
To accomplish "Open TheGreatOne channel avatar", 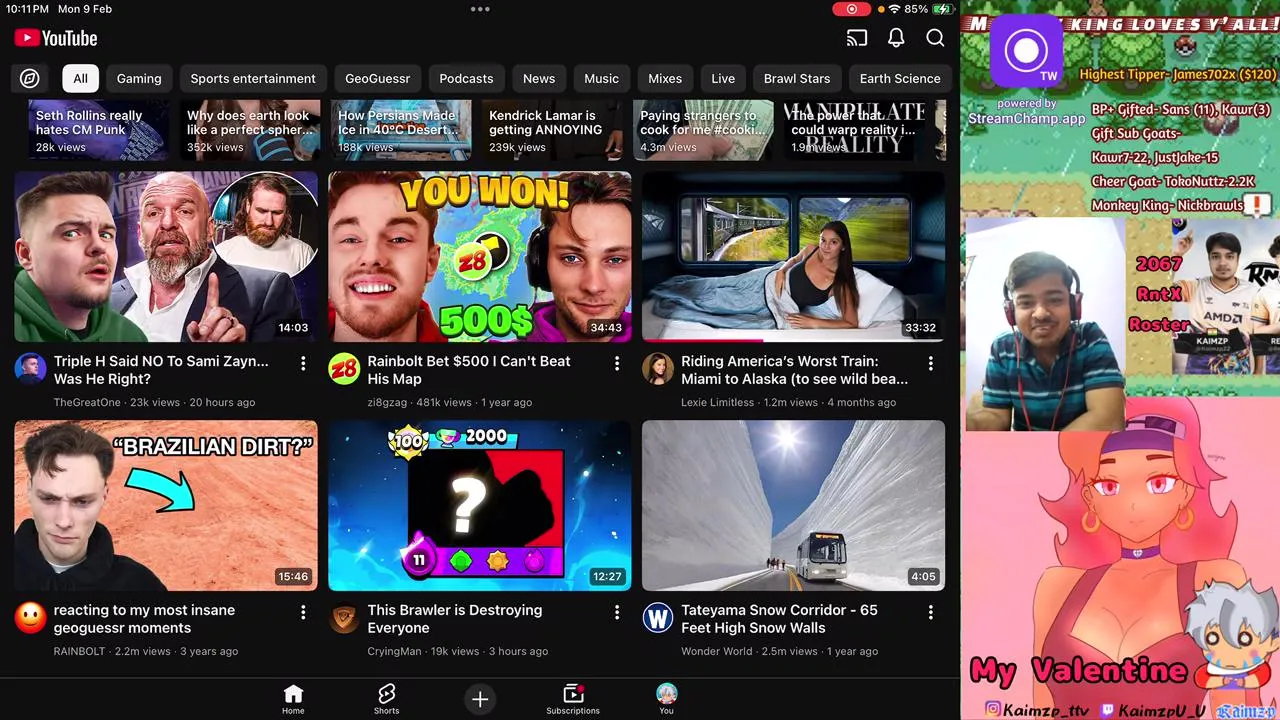I will tap(30, 369).
